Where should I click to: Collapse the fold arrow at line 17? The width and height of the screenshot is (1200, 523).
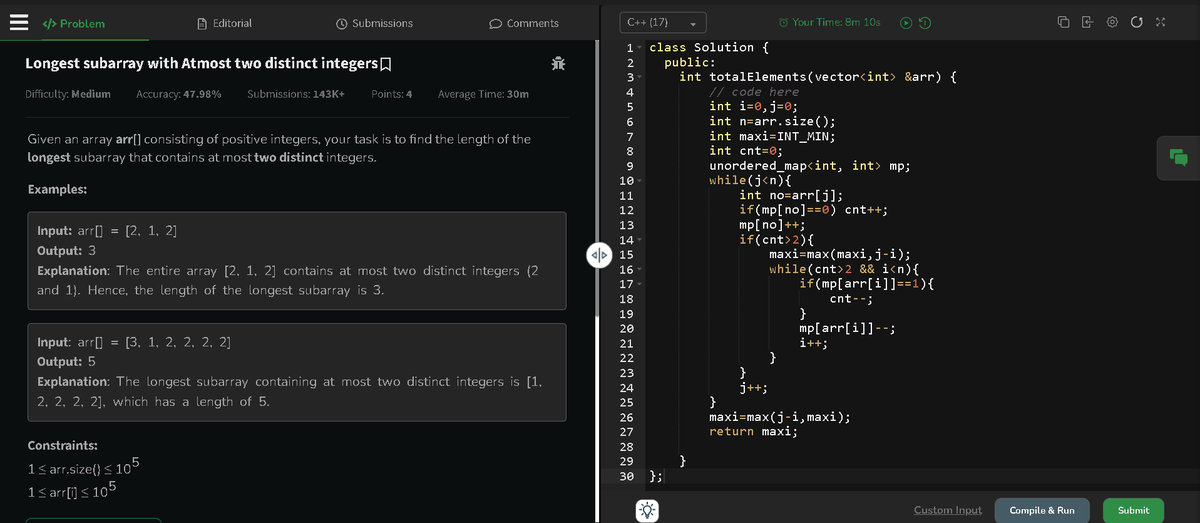click(x=638, y=284)
